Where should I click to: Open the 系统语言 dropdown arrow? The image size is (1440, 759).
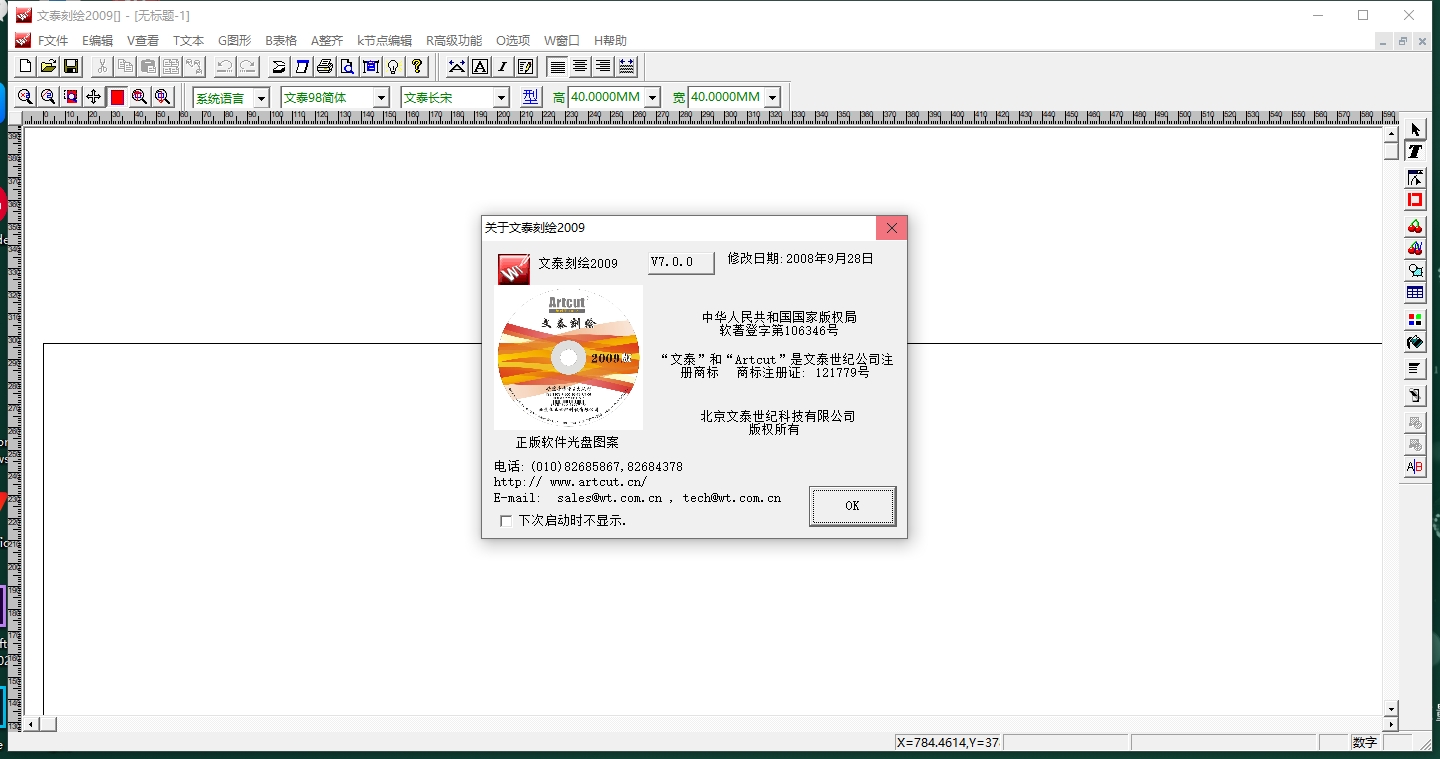(261, 98)
